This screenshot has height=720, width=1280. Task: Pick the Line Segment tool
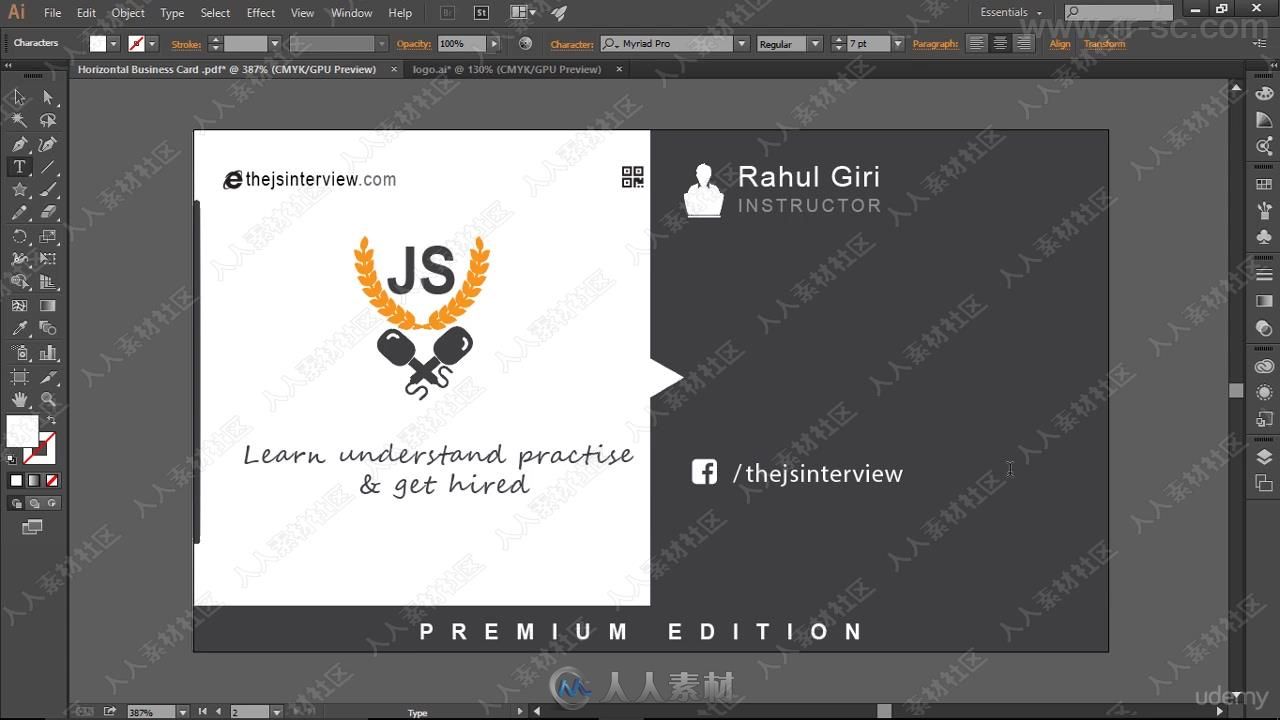coord(48,167)
